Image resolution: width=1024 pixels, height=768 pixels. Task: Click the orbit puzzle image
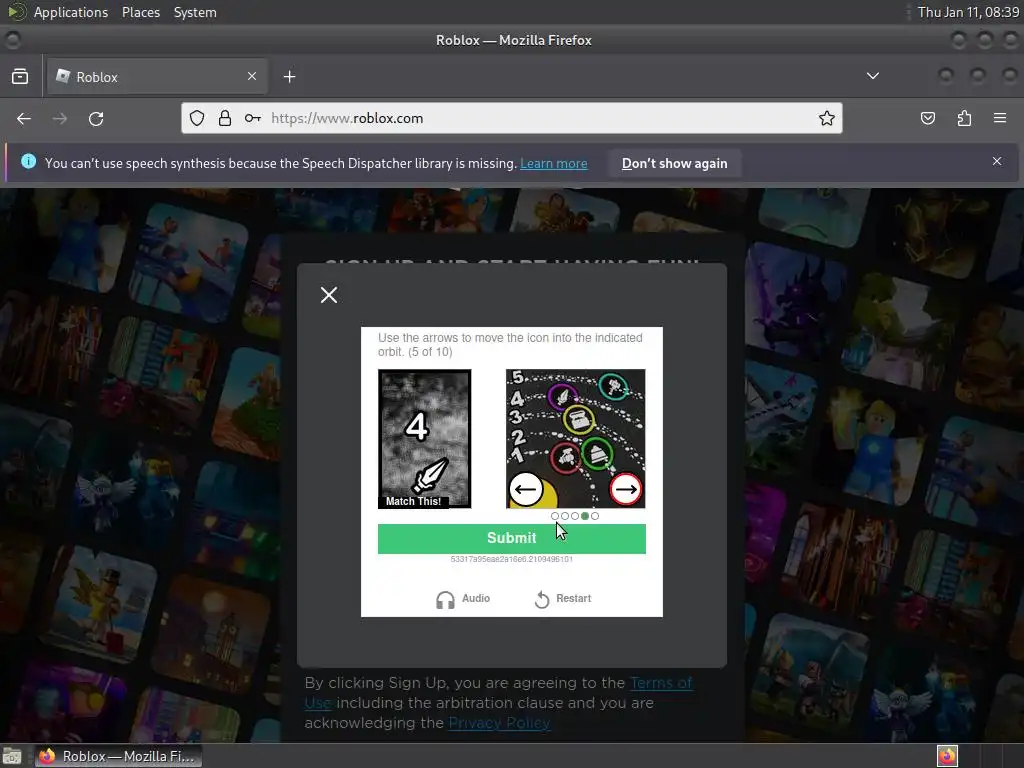[575, 439]
